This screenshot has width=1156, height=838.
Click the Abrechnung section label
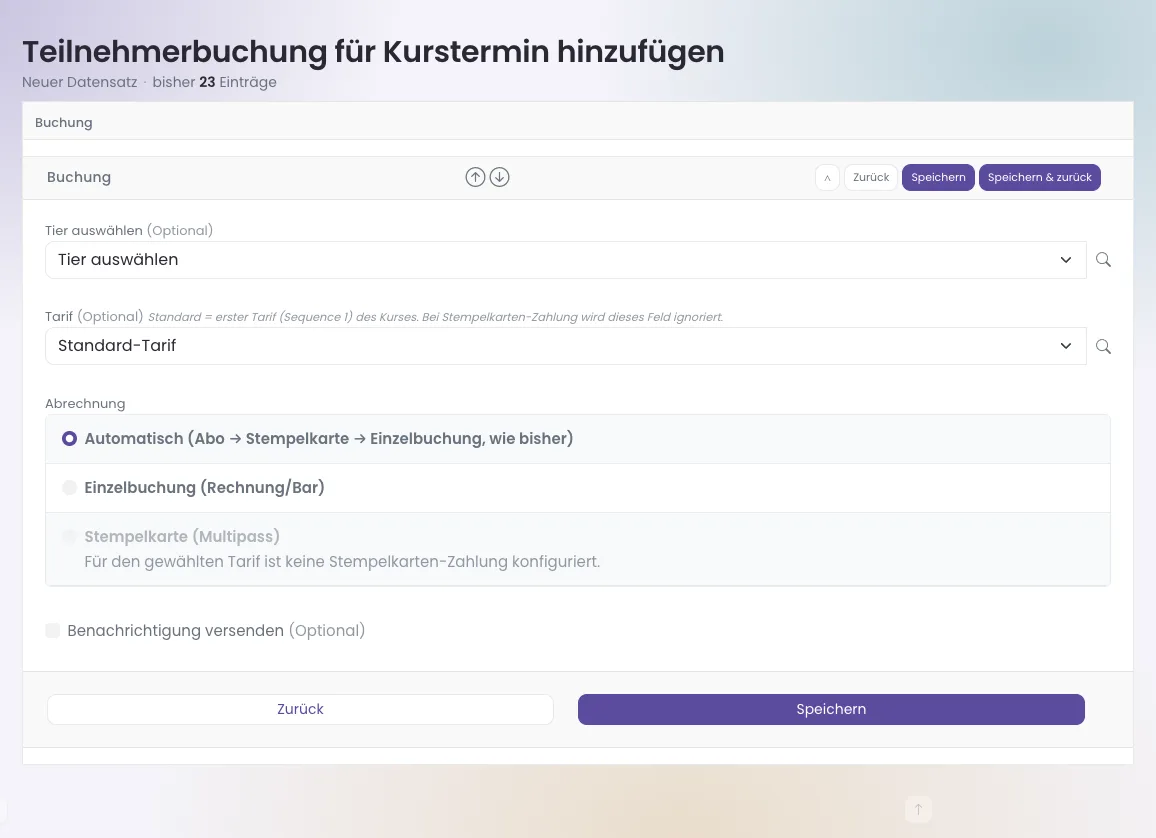(x=85, y=404)
